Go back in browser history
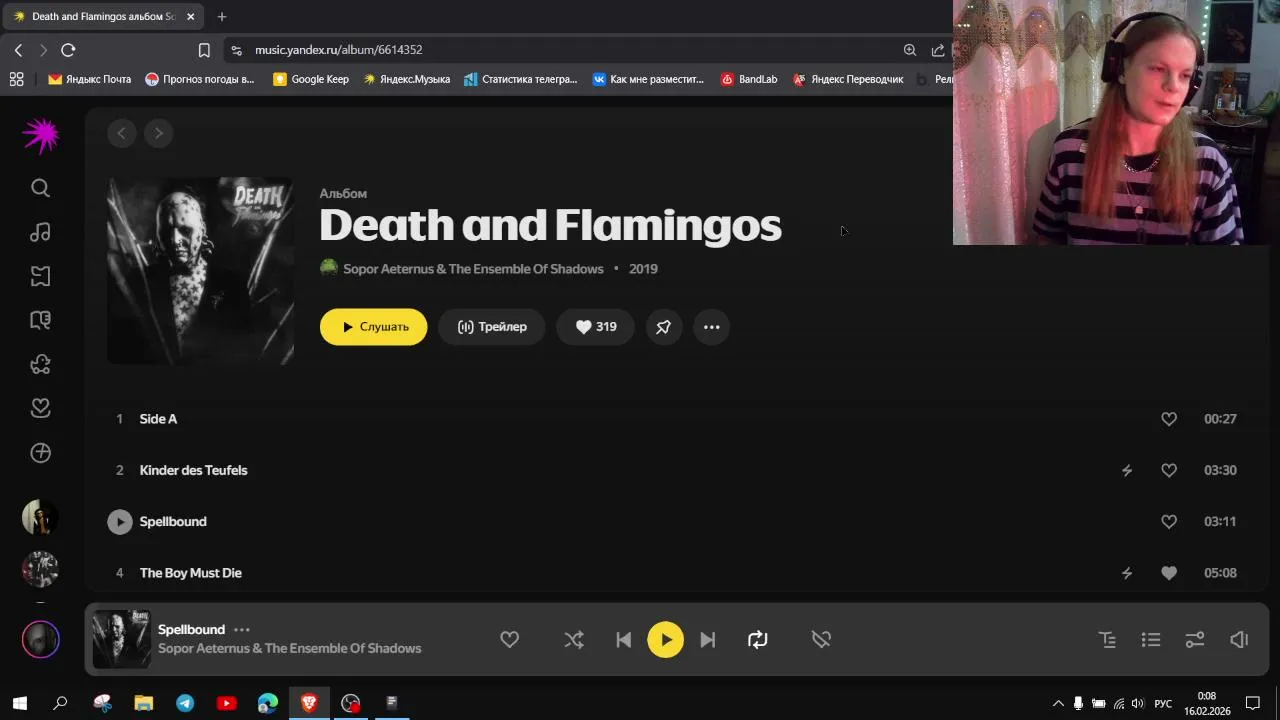Image resolution: width=1280 pixels, height=720 pixels. 18,50
